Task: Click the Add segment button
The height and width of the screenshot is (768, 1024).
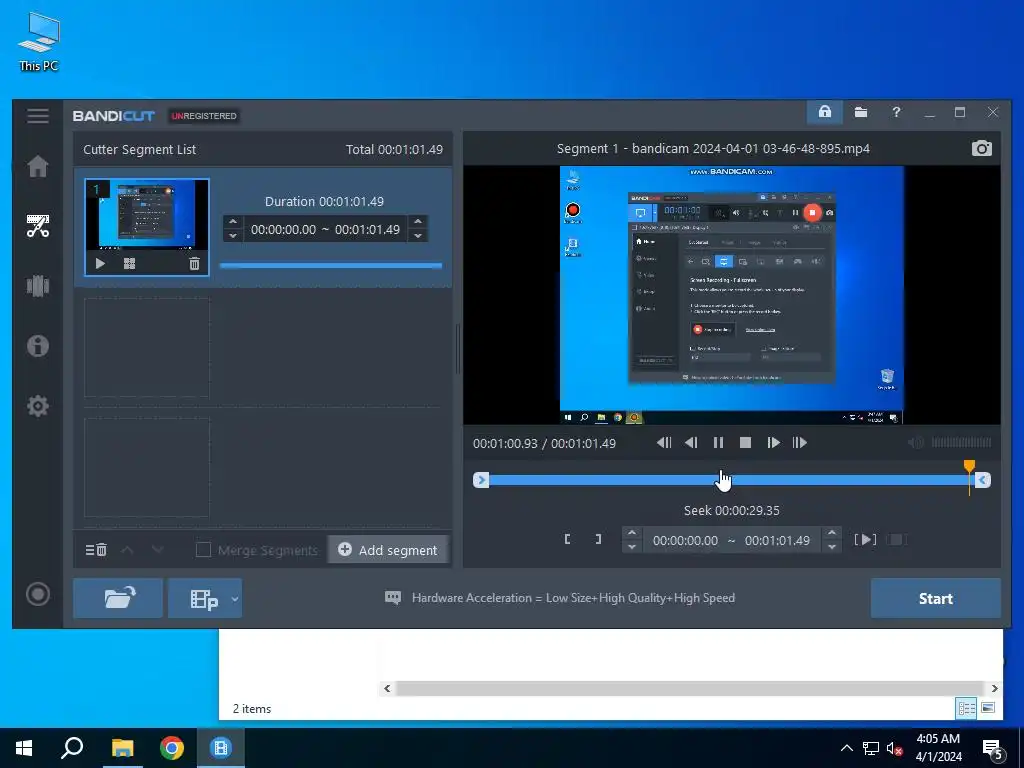Action: tap(388, 550)
